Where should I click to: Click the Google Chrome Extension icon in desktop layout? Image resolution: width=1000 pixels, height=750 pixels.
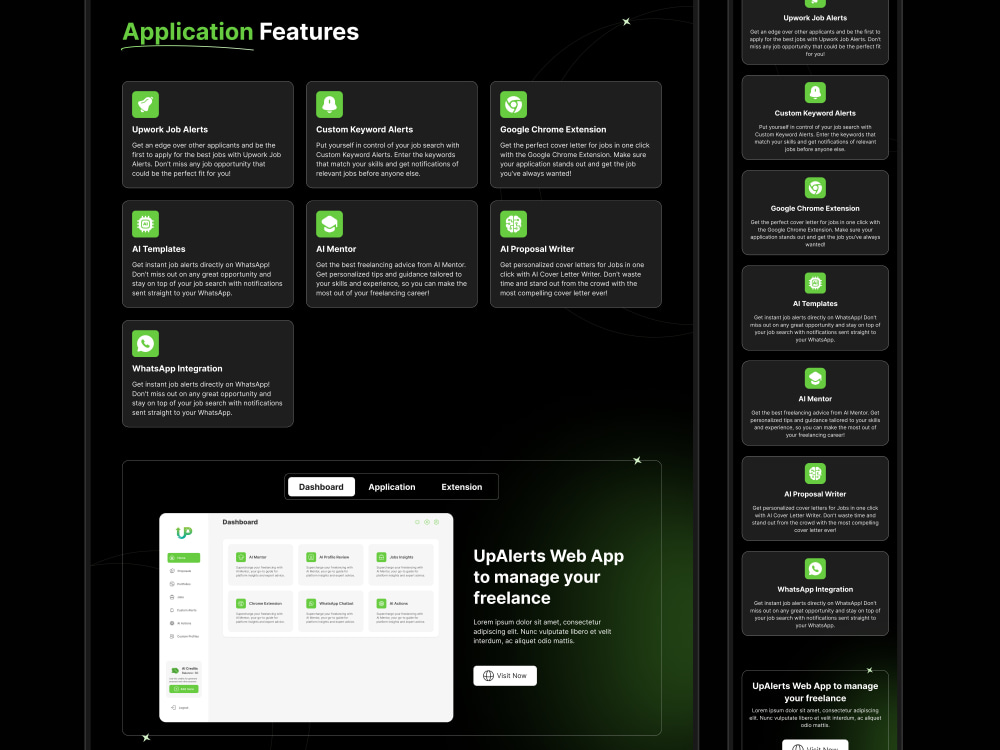(x=513, y=105)
